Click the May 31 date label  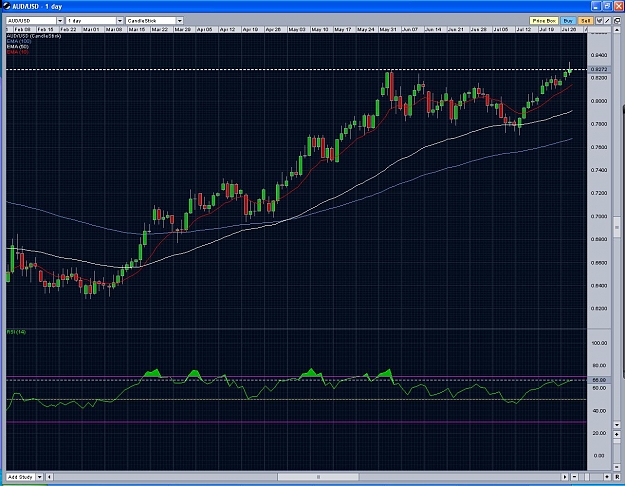point(388,30)
